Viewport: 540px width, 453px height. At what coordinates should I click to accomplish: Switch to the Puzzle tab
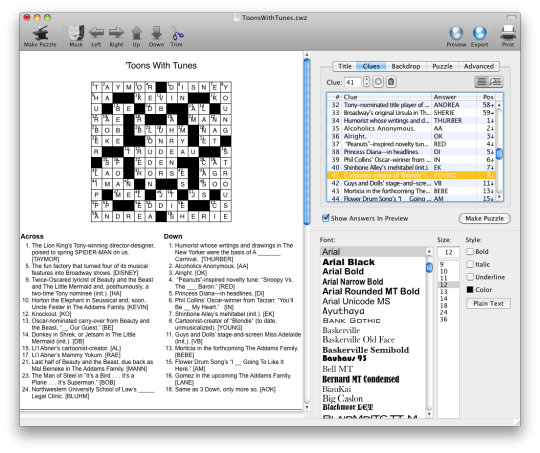[442, 66]
